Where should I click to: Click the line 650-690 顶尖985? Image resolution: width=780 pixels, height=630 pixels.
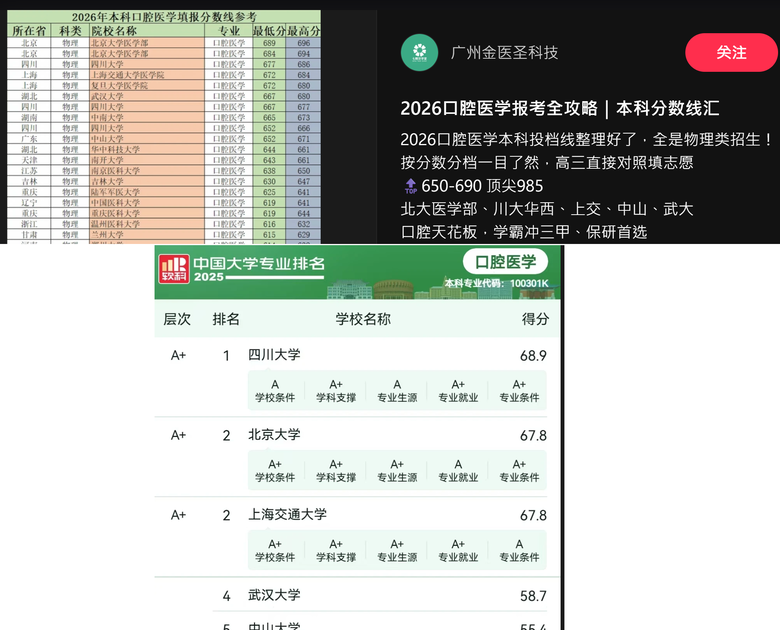482,186
